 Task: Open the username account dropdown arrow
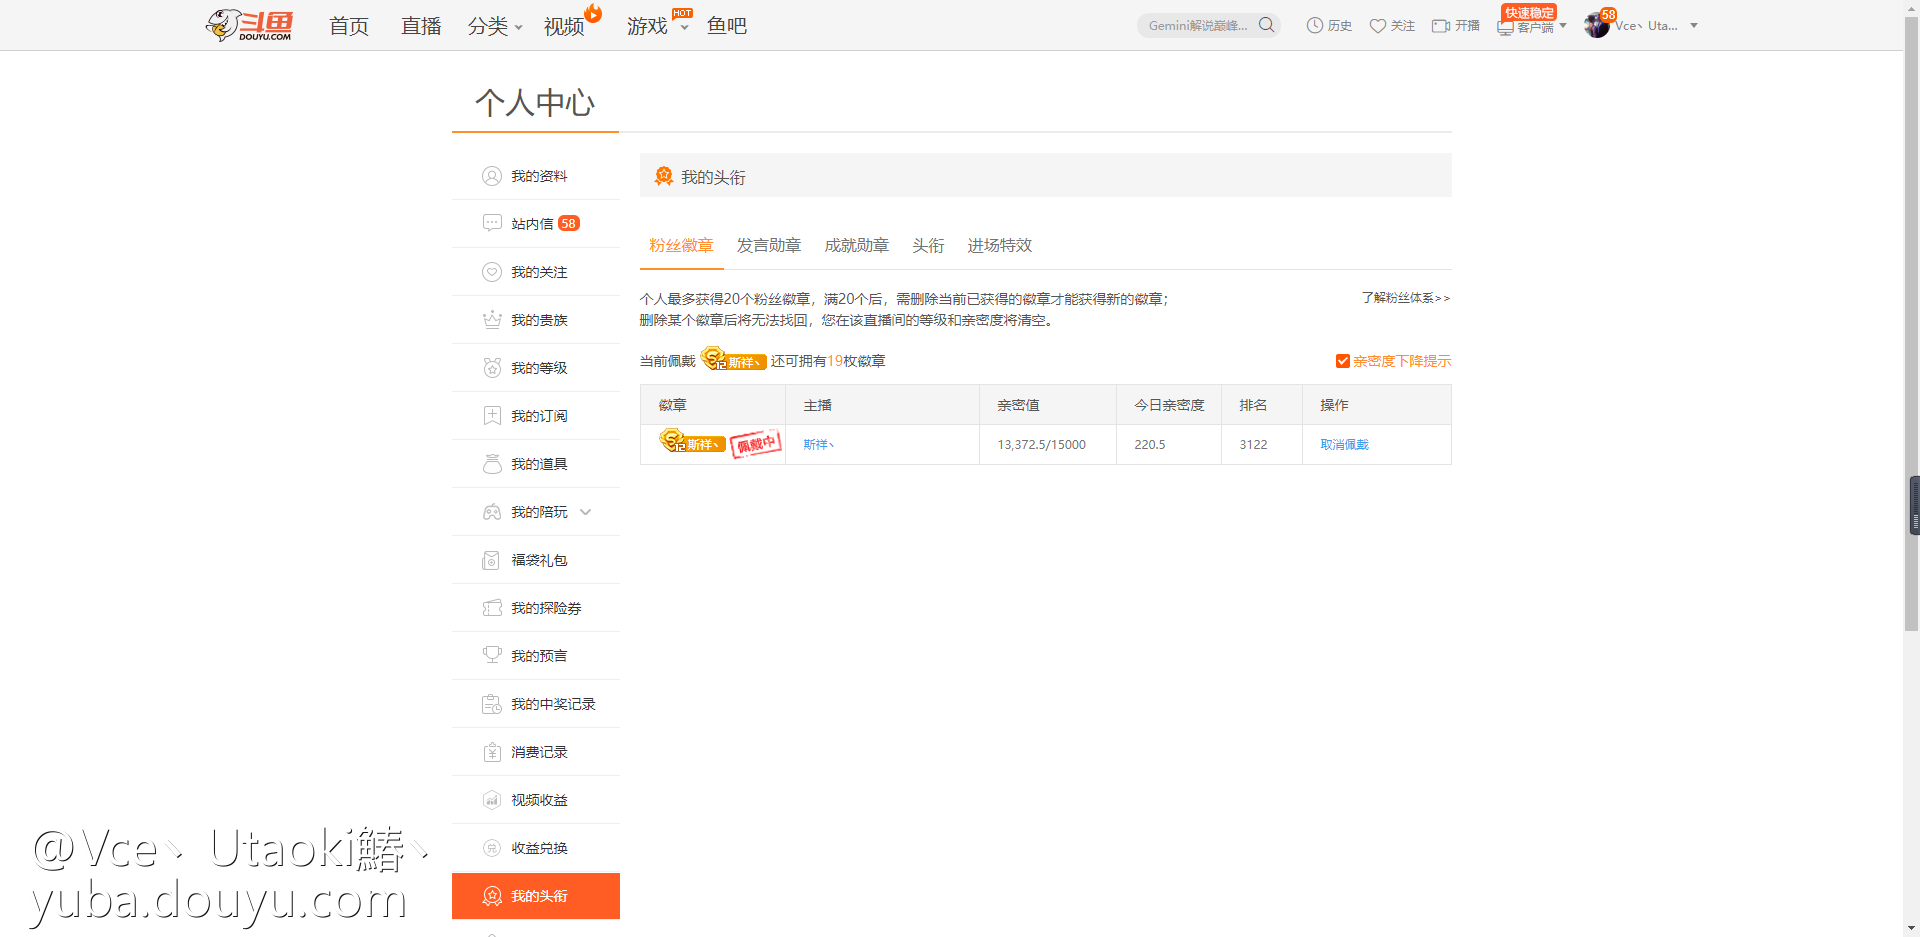(1694, 26)
